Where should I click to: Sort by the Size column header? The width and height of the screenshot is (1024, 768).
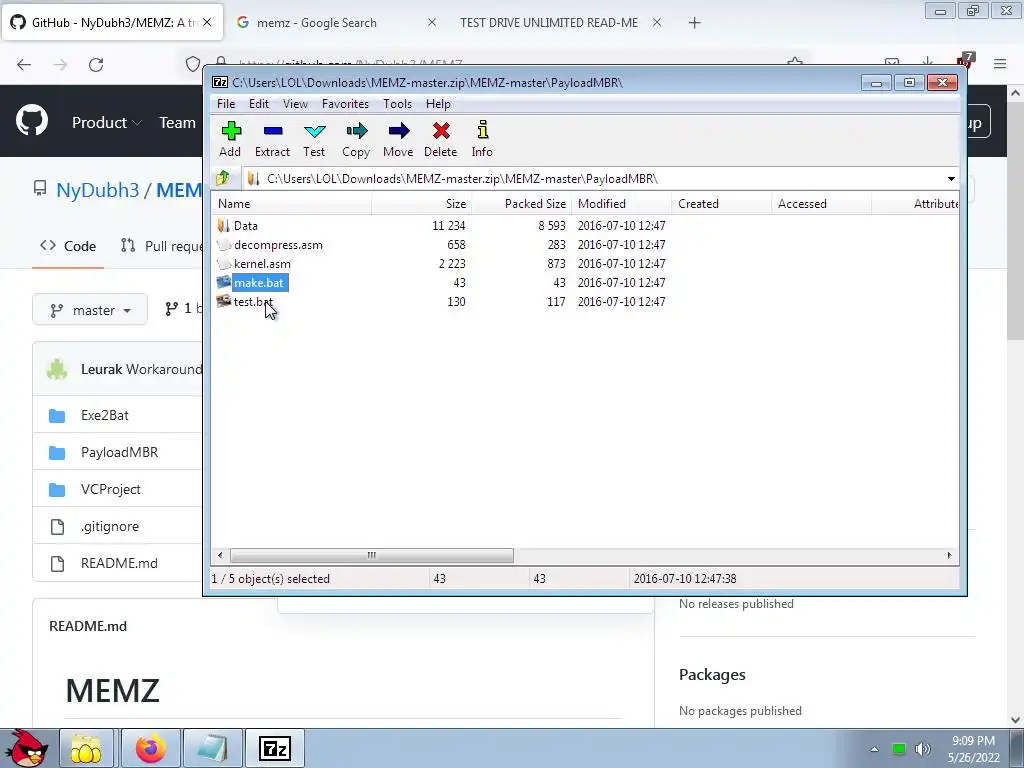pyautogui.click(x=421, y=204)
